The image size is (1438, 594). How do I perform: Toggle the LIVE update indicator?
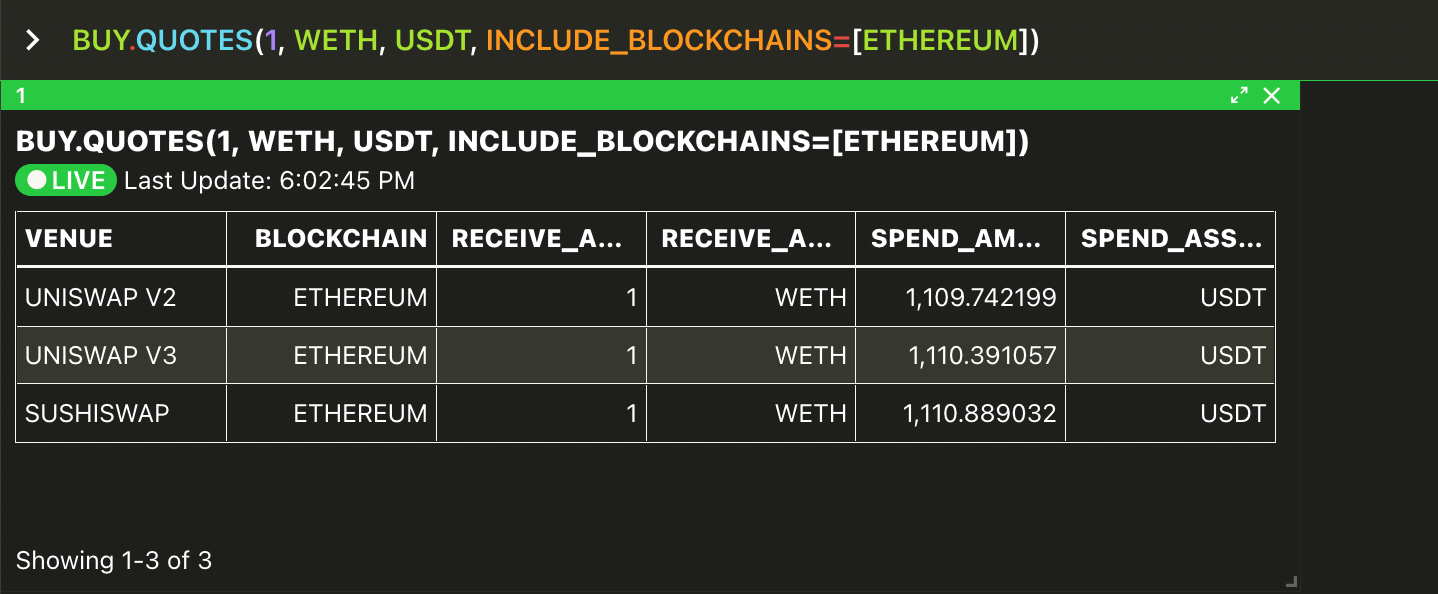pos(67,181)
